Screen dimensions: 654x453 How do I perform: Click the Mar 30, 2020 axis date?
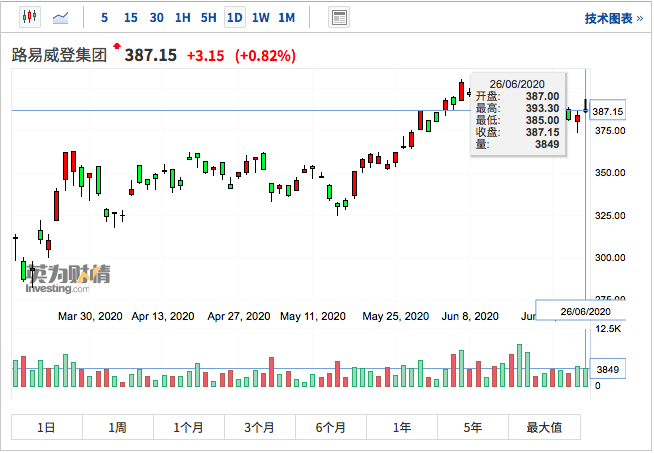coord(90,316)
